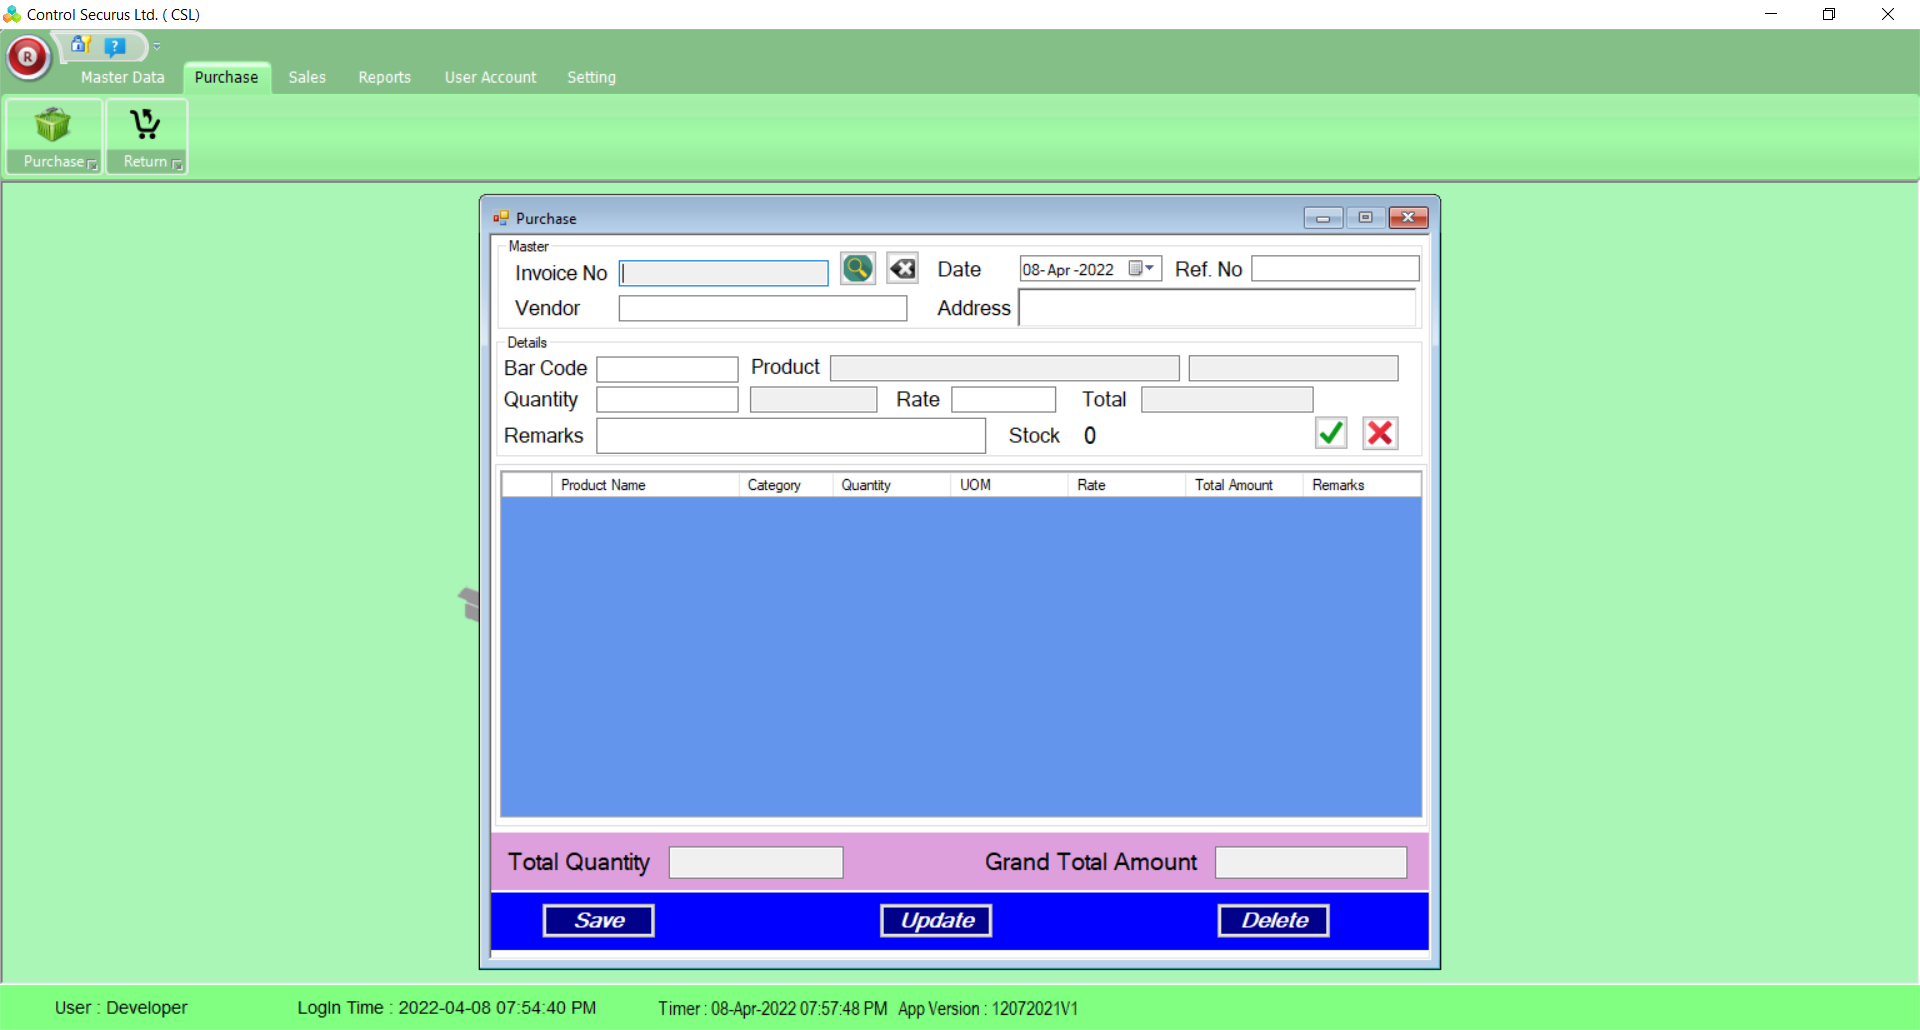Screen dimensions: 1920x1030
Task: Expand the Return group dialog launcher
Action: [178, 165]
